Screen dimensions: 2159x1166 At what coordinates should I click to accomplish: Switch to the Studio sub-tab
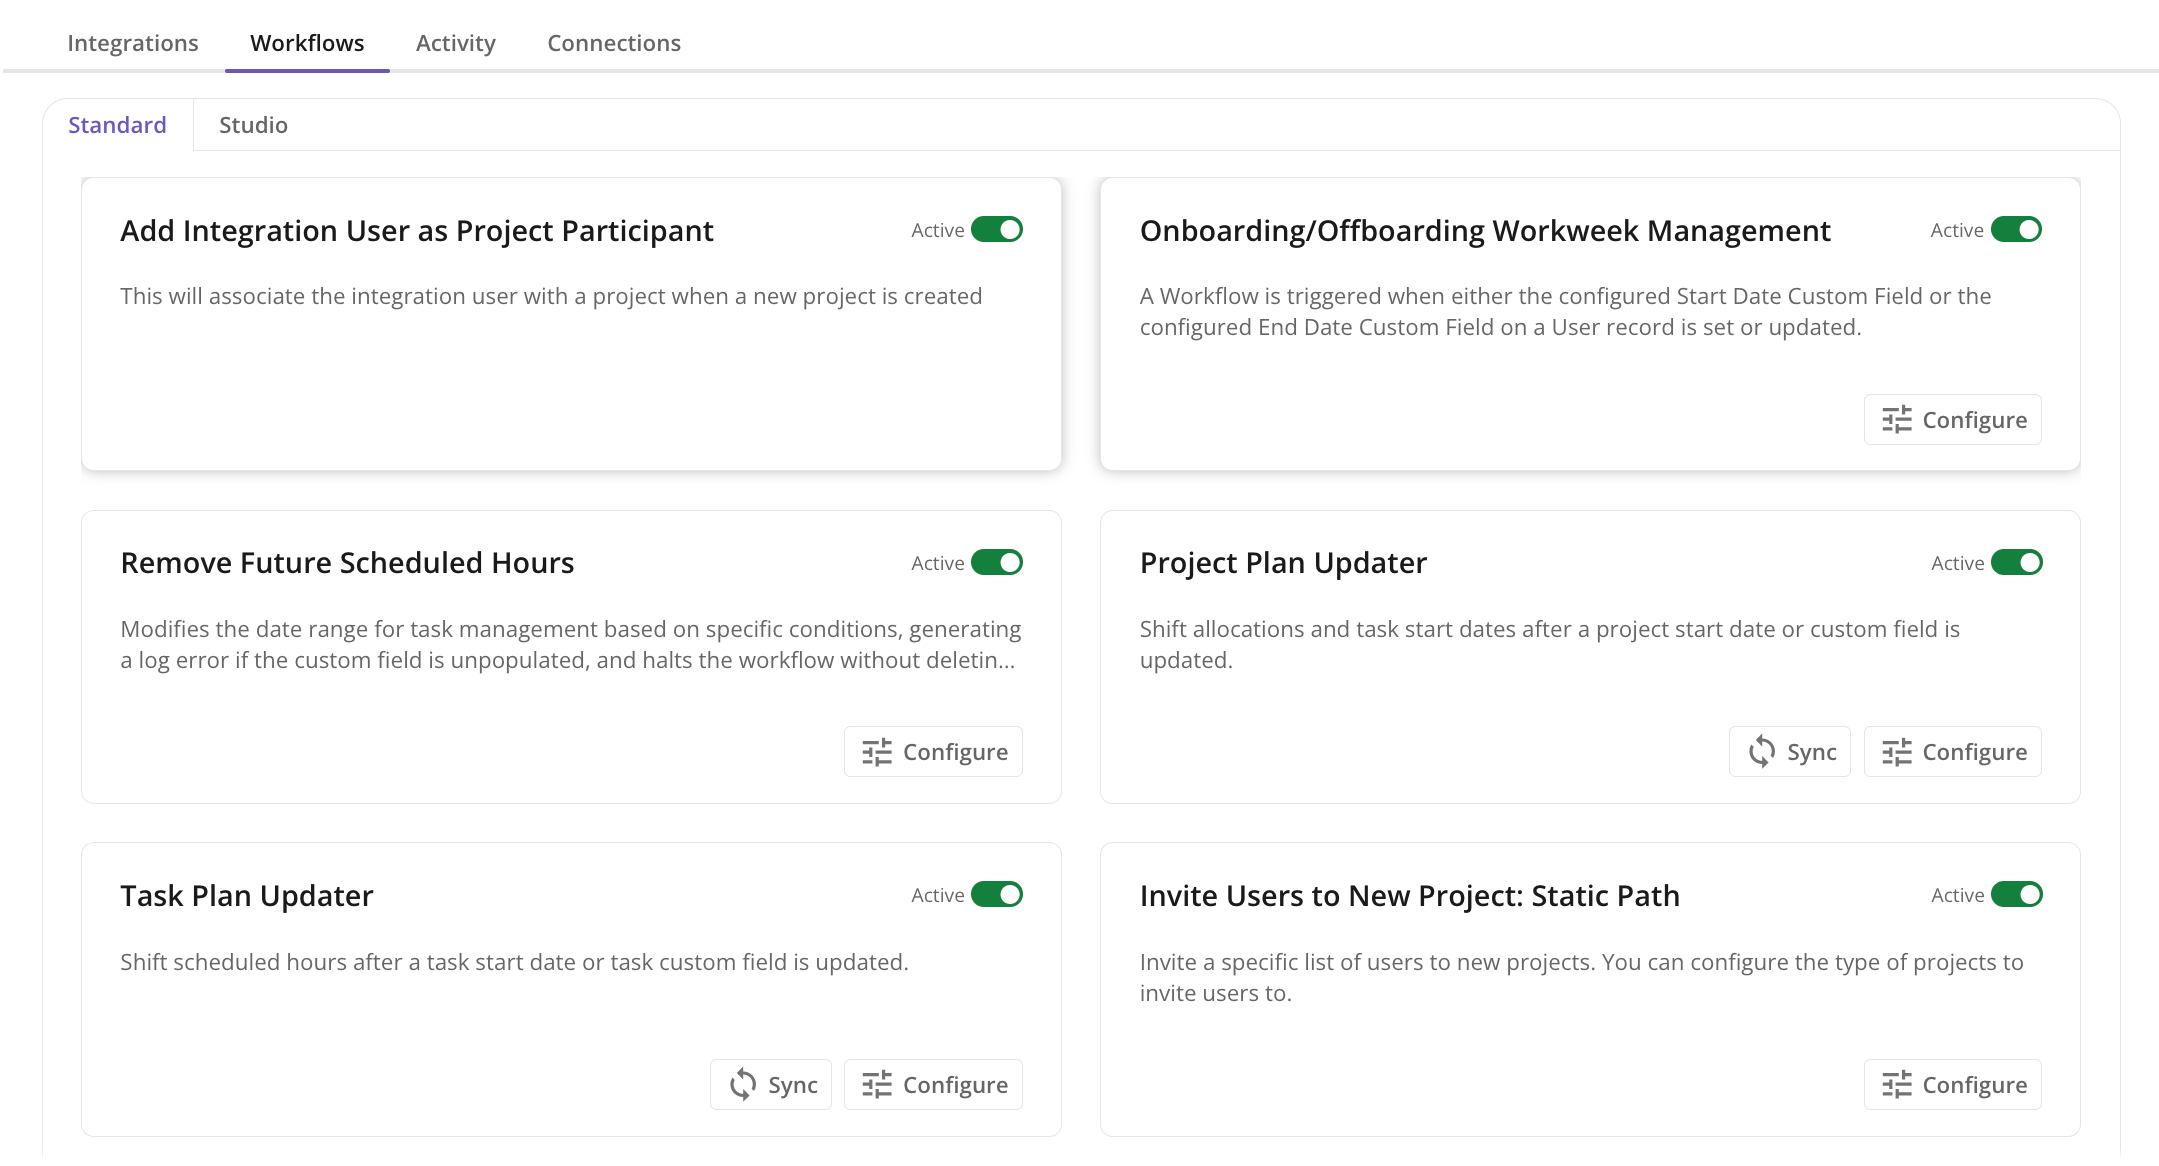click(x=253, y=125)
